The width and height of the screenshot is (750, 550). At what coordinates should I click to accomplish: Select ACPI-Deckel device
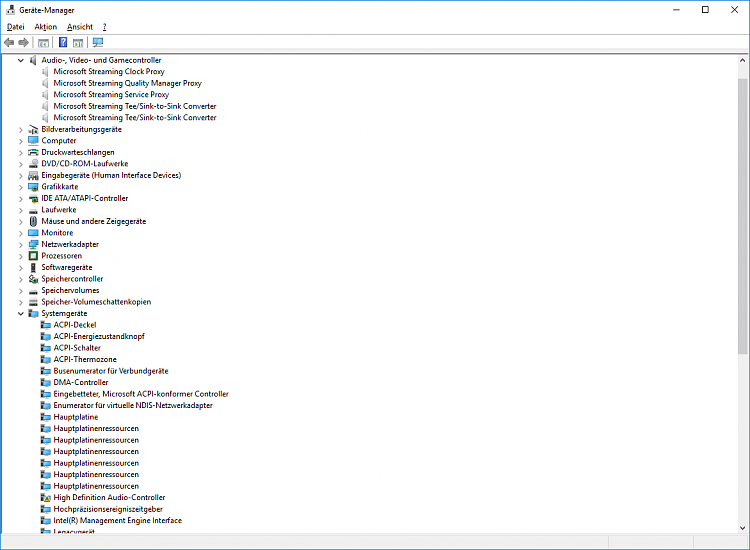click(x=75, y=325)
